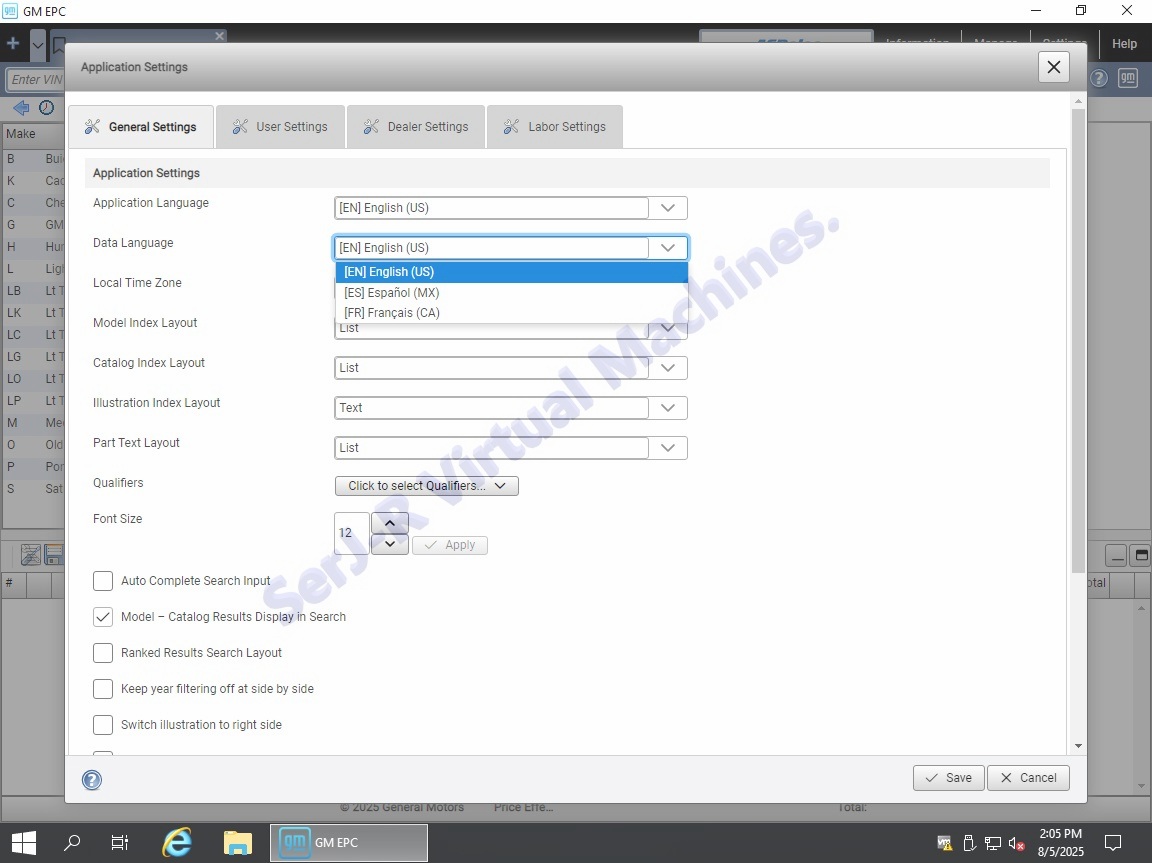The height and width of the screenshot is (863, 1152).
Task: Expand the Illustration Index Layout dropdown
Action: (x=668, y=408)
